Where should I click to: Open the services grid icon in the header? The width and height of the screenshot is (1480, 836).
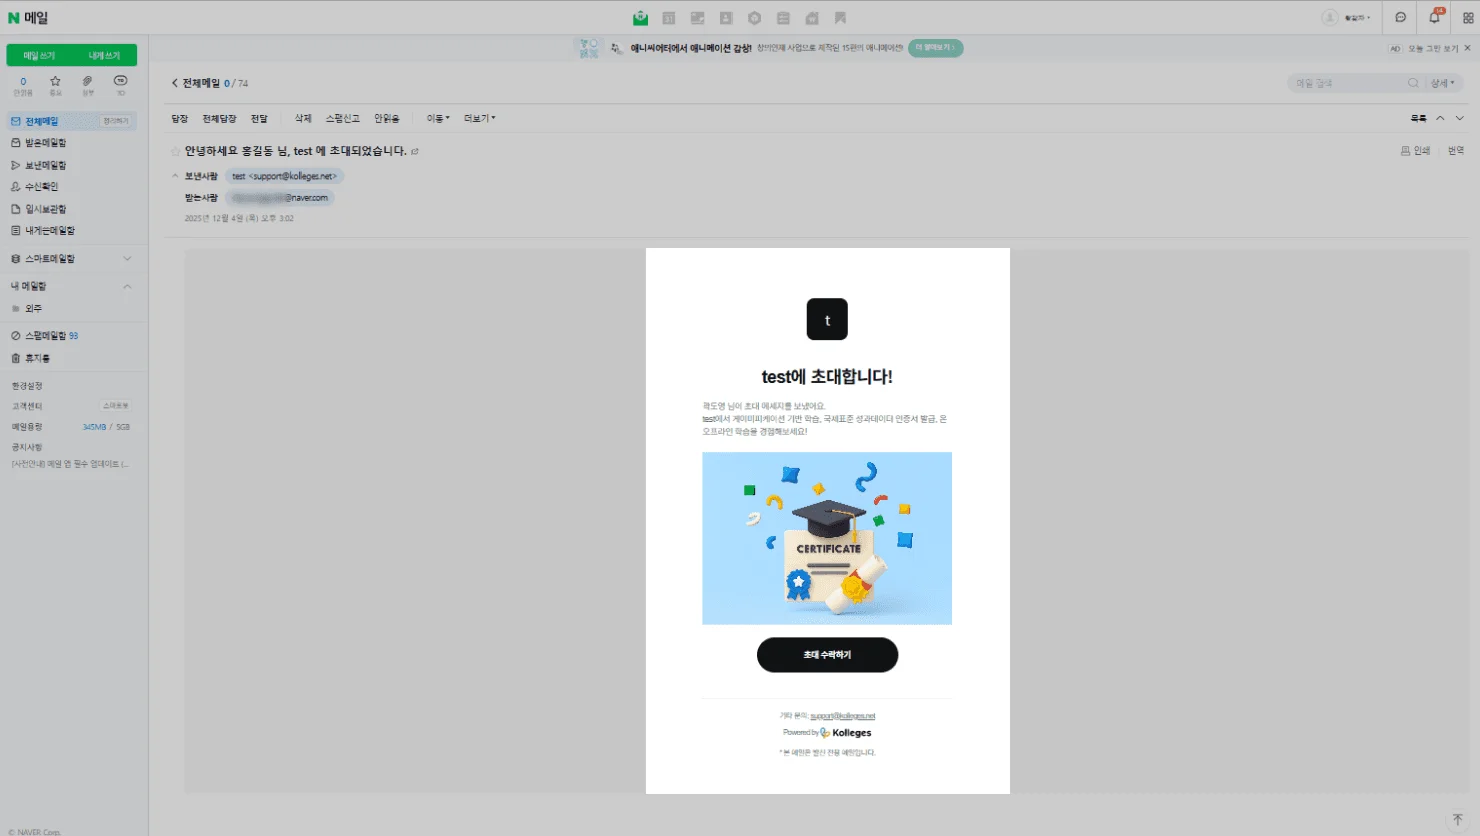click(x=1468, y=18)
